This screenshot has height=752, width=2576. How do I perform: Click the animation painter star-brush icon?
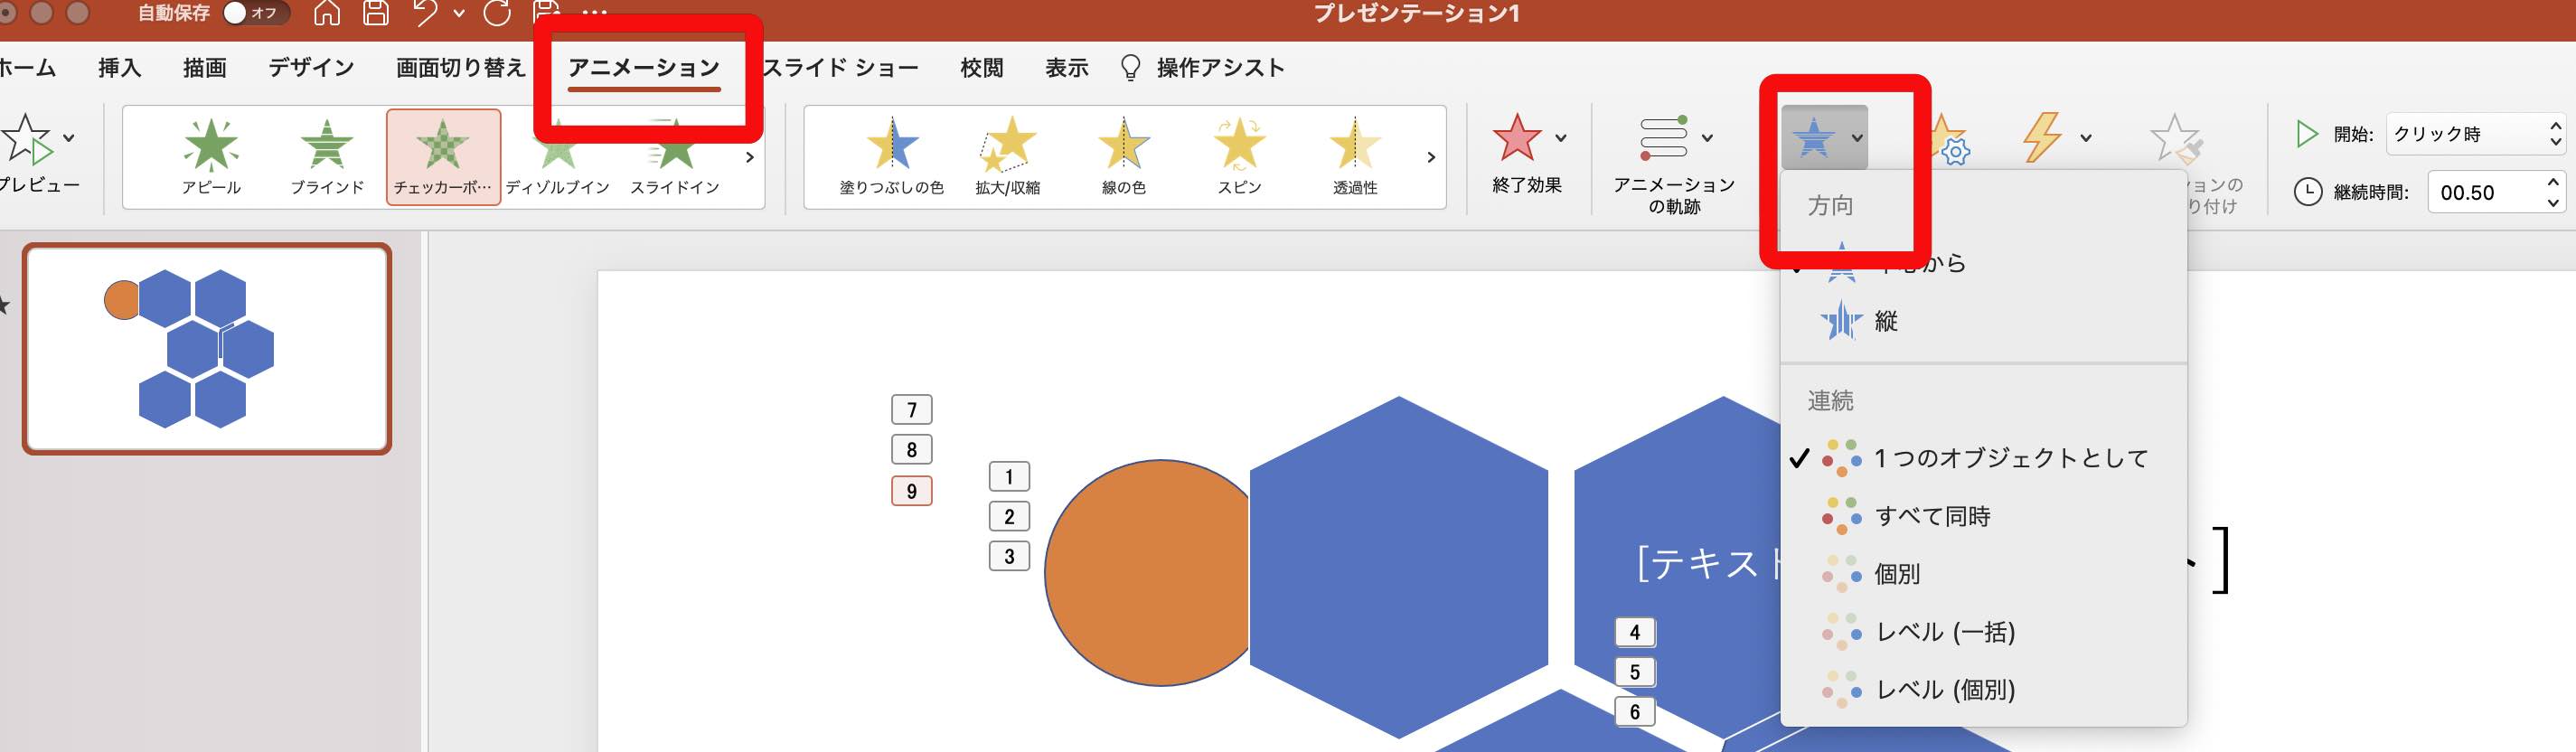click(x=2177, y=137)
